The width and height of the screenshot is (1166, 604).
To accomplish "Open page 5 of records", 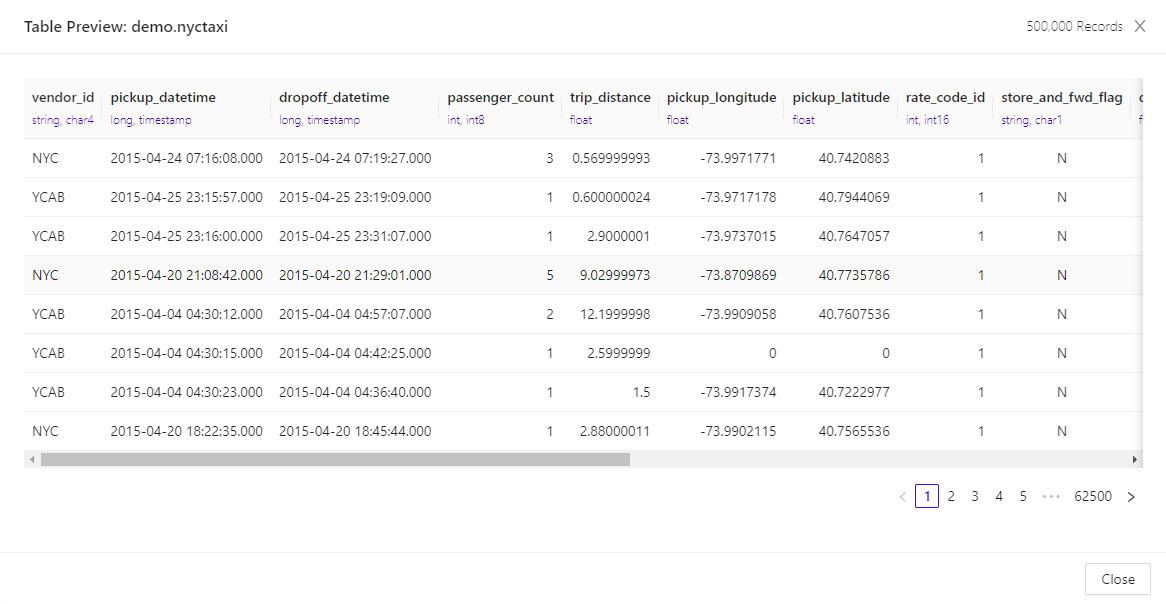I will pyautogui.click(x=1022, y=495).
